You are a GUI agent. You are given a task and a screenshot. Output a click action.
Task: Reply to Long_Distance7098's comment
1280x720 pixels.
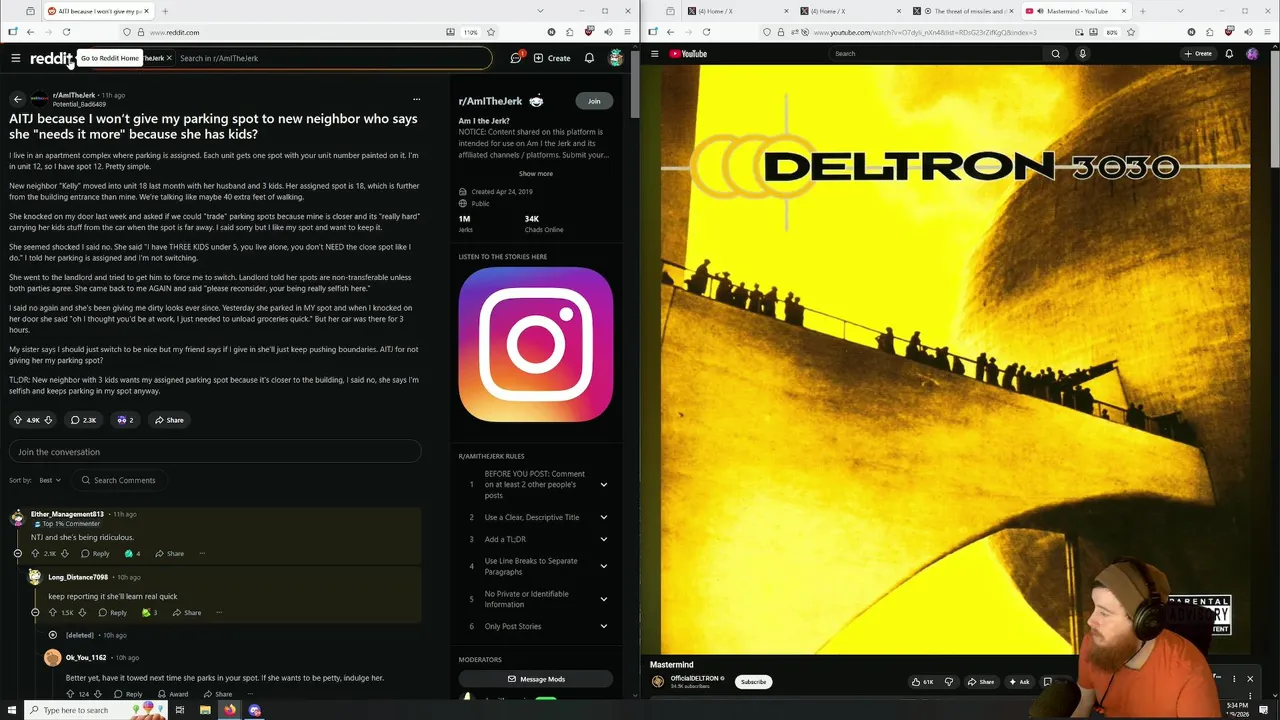(x=112, y=612)
